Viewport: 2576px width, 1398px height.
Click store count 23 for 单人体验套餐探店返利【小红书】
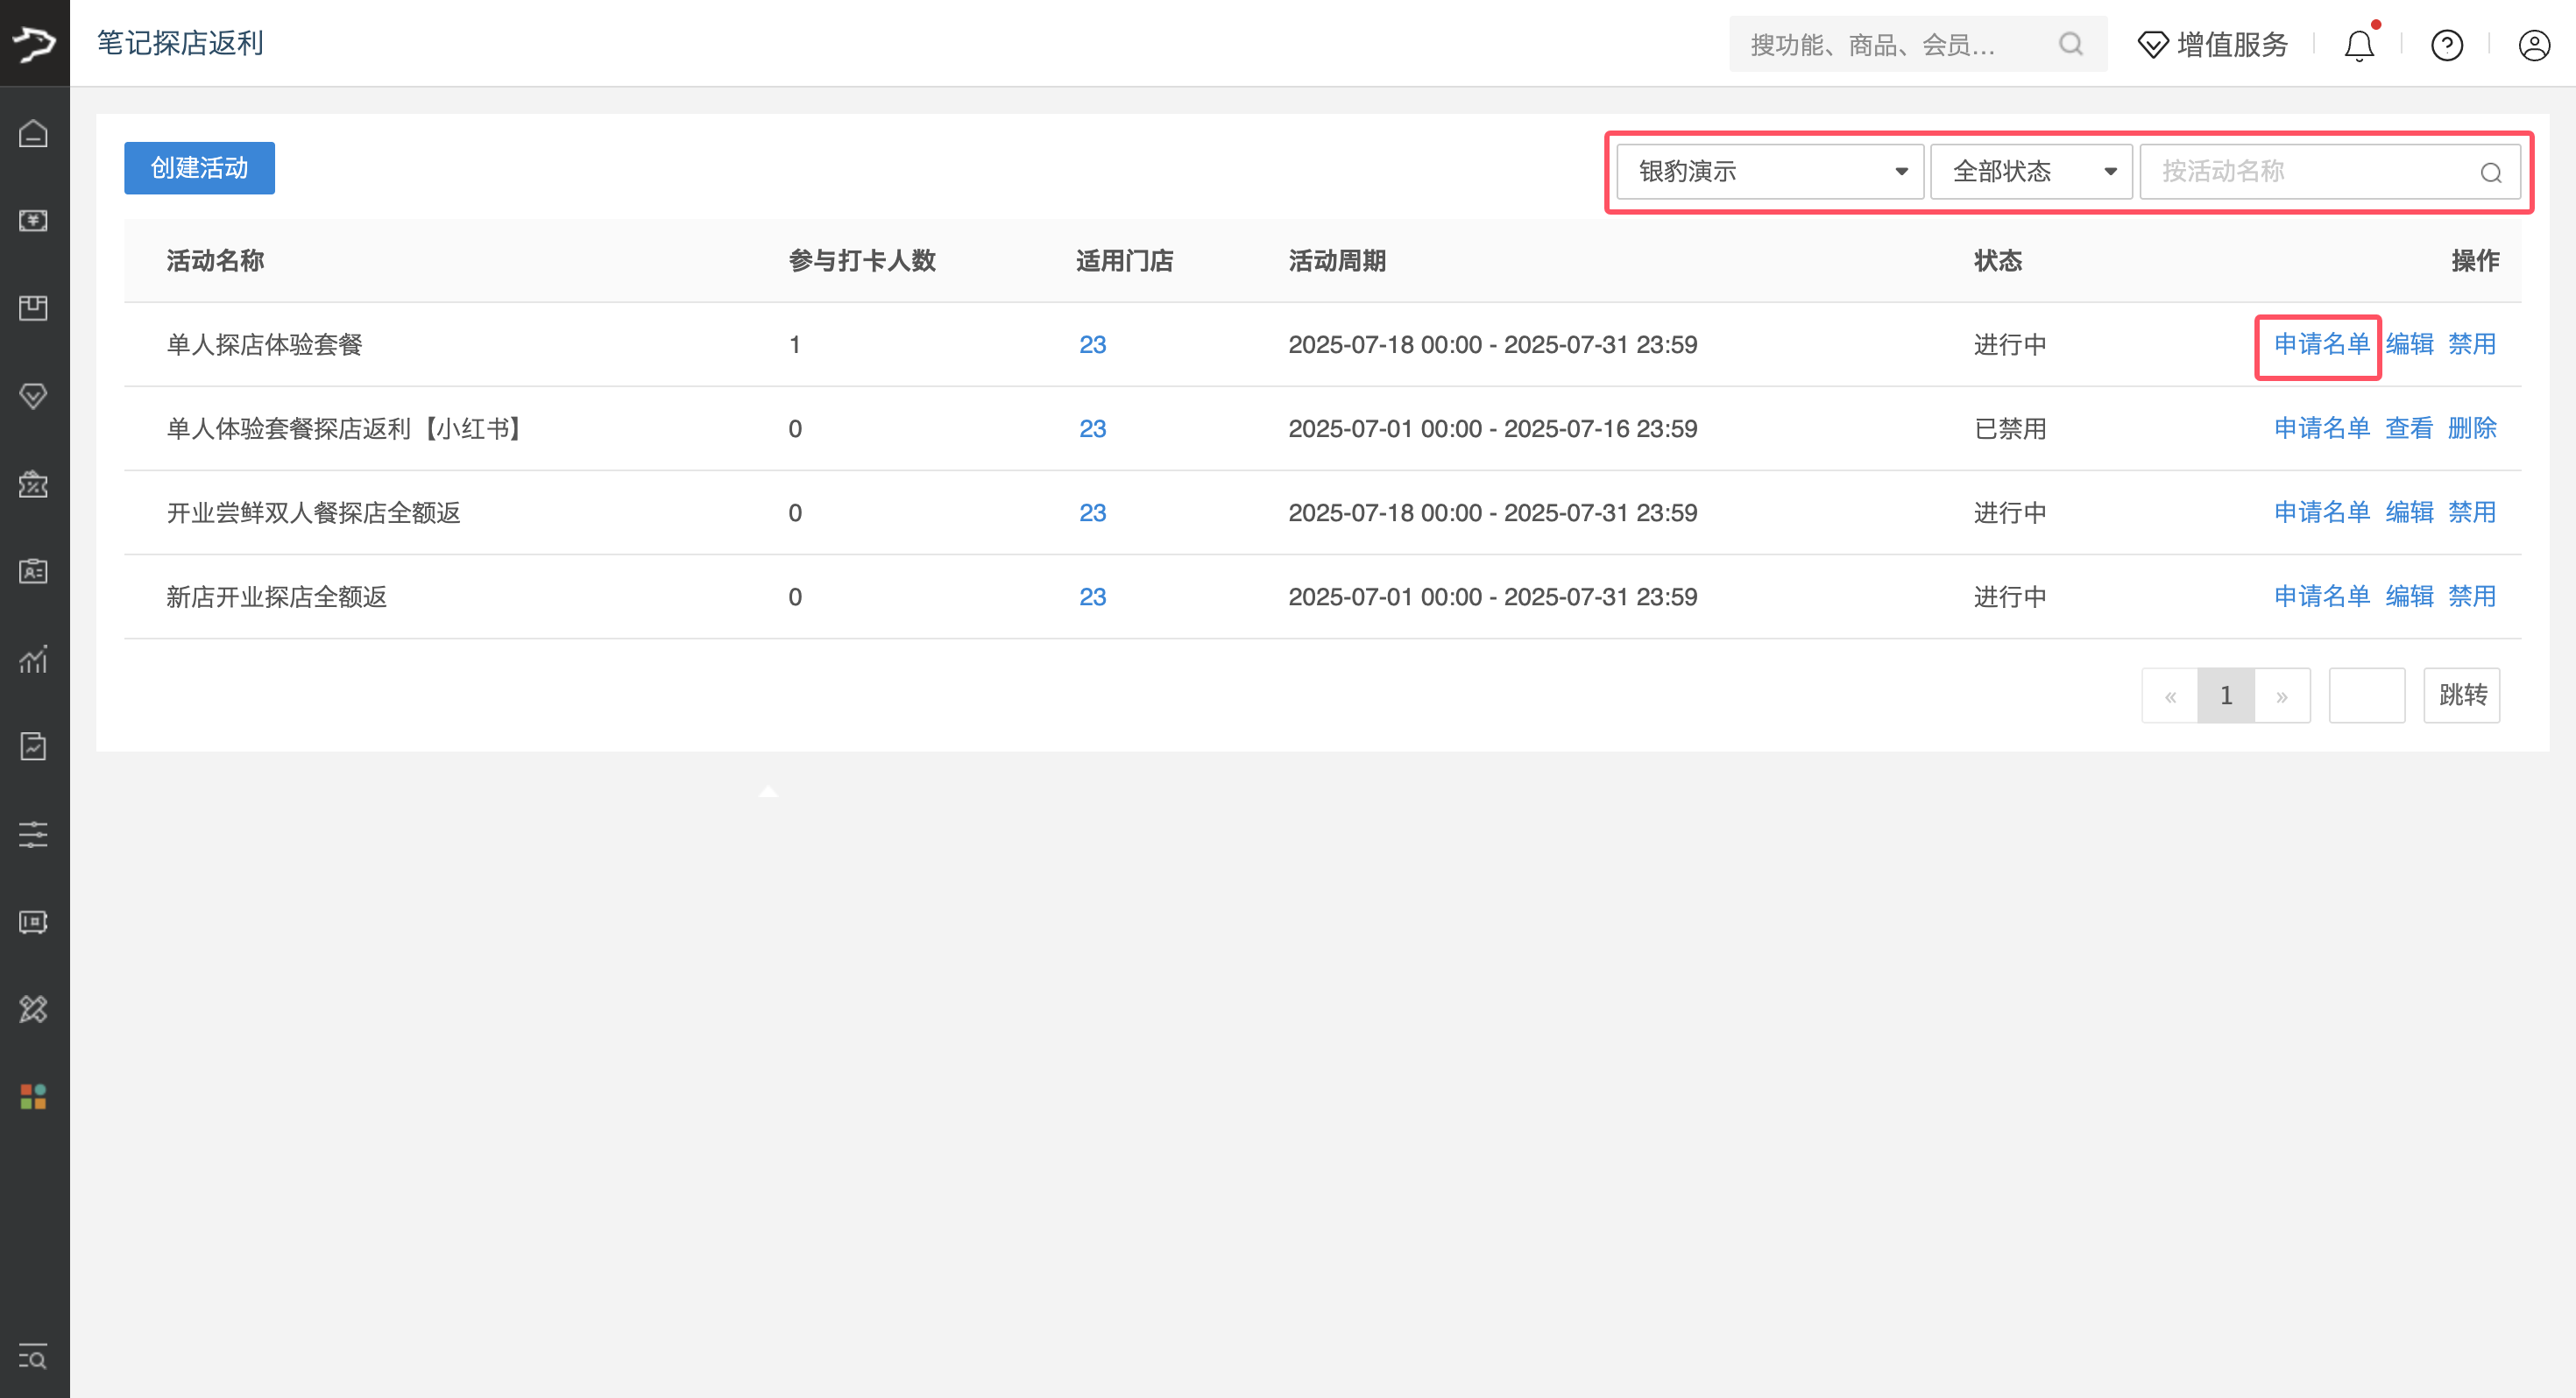tap(1092, 429)
